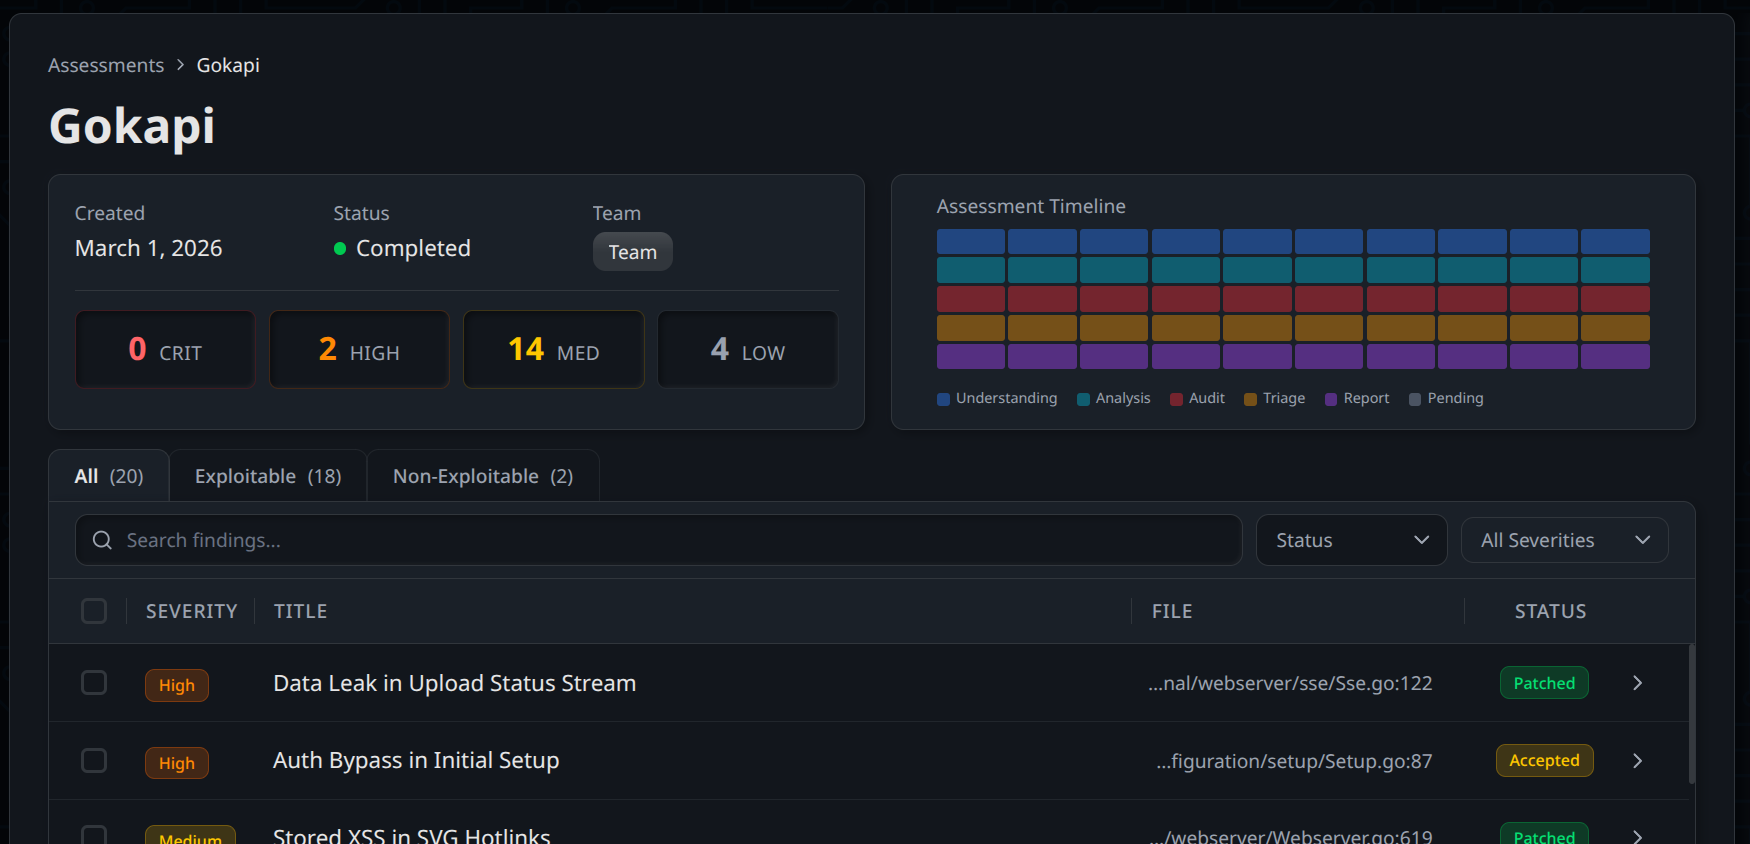Expand the Stored XSS in SVG Hotlinks row
The width and height of the screenshot is (1750, 844).
1637,836
